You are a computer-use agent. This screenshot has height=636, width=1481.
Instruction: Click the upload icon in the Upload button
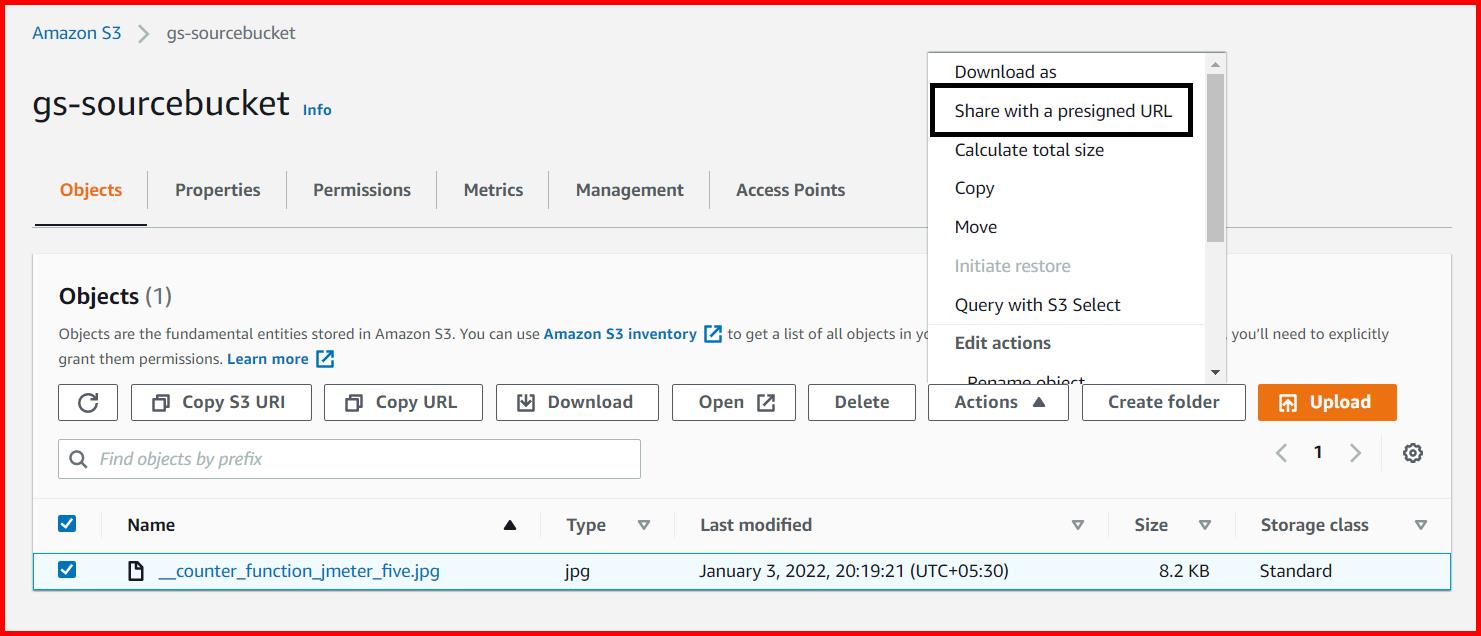1290,401
